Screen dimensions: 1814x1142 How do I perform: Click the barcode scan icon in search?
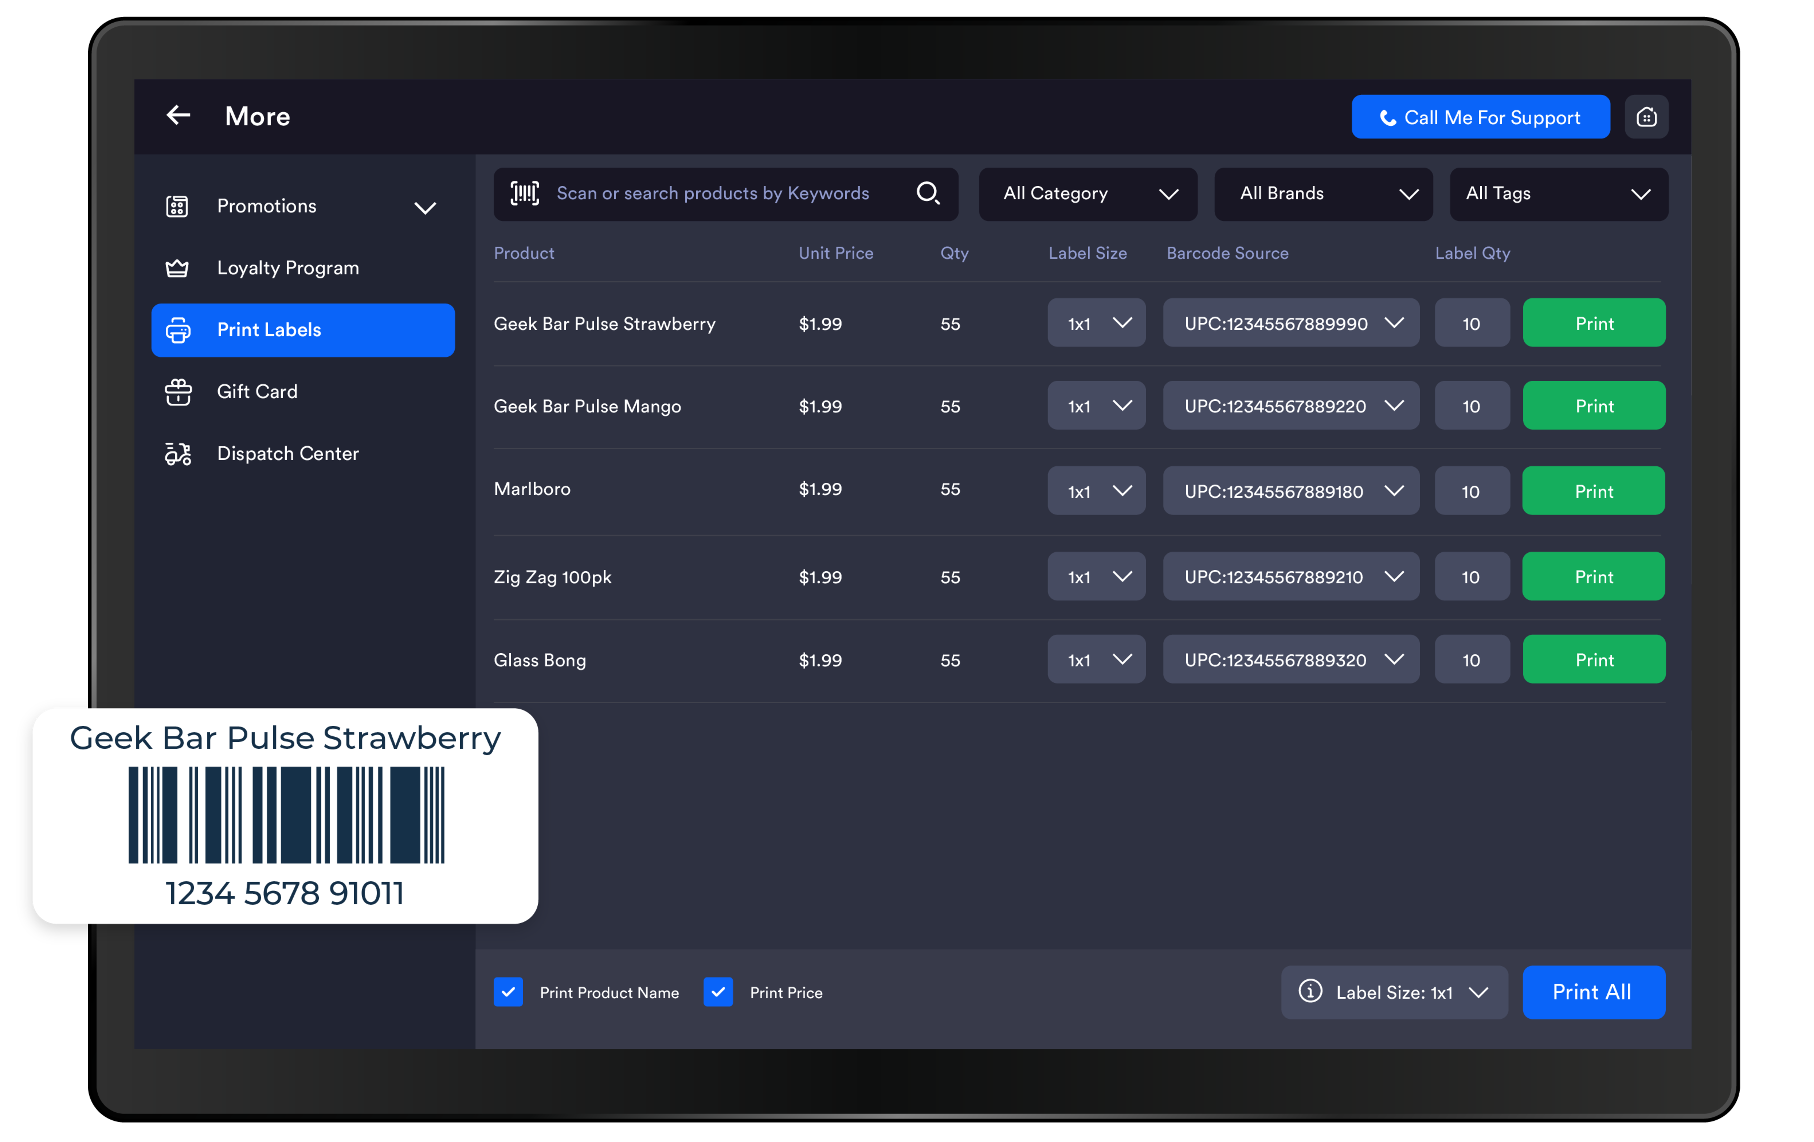525,193
